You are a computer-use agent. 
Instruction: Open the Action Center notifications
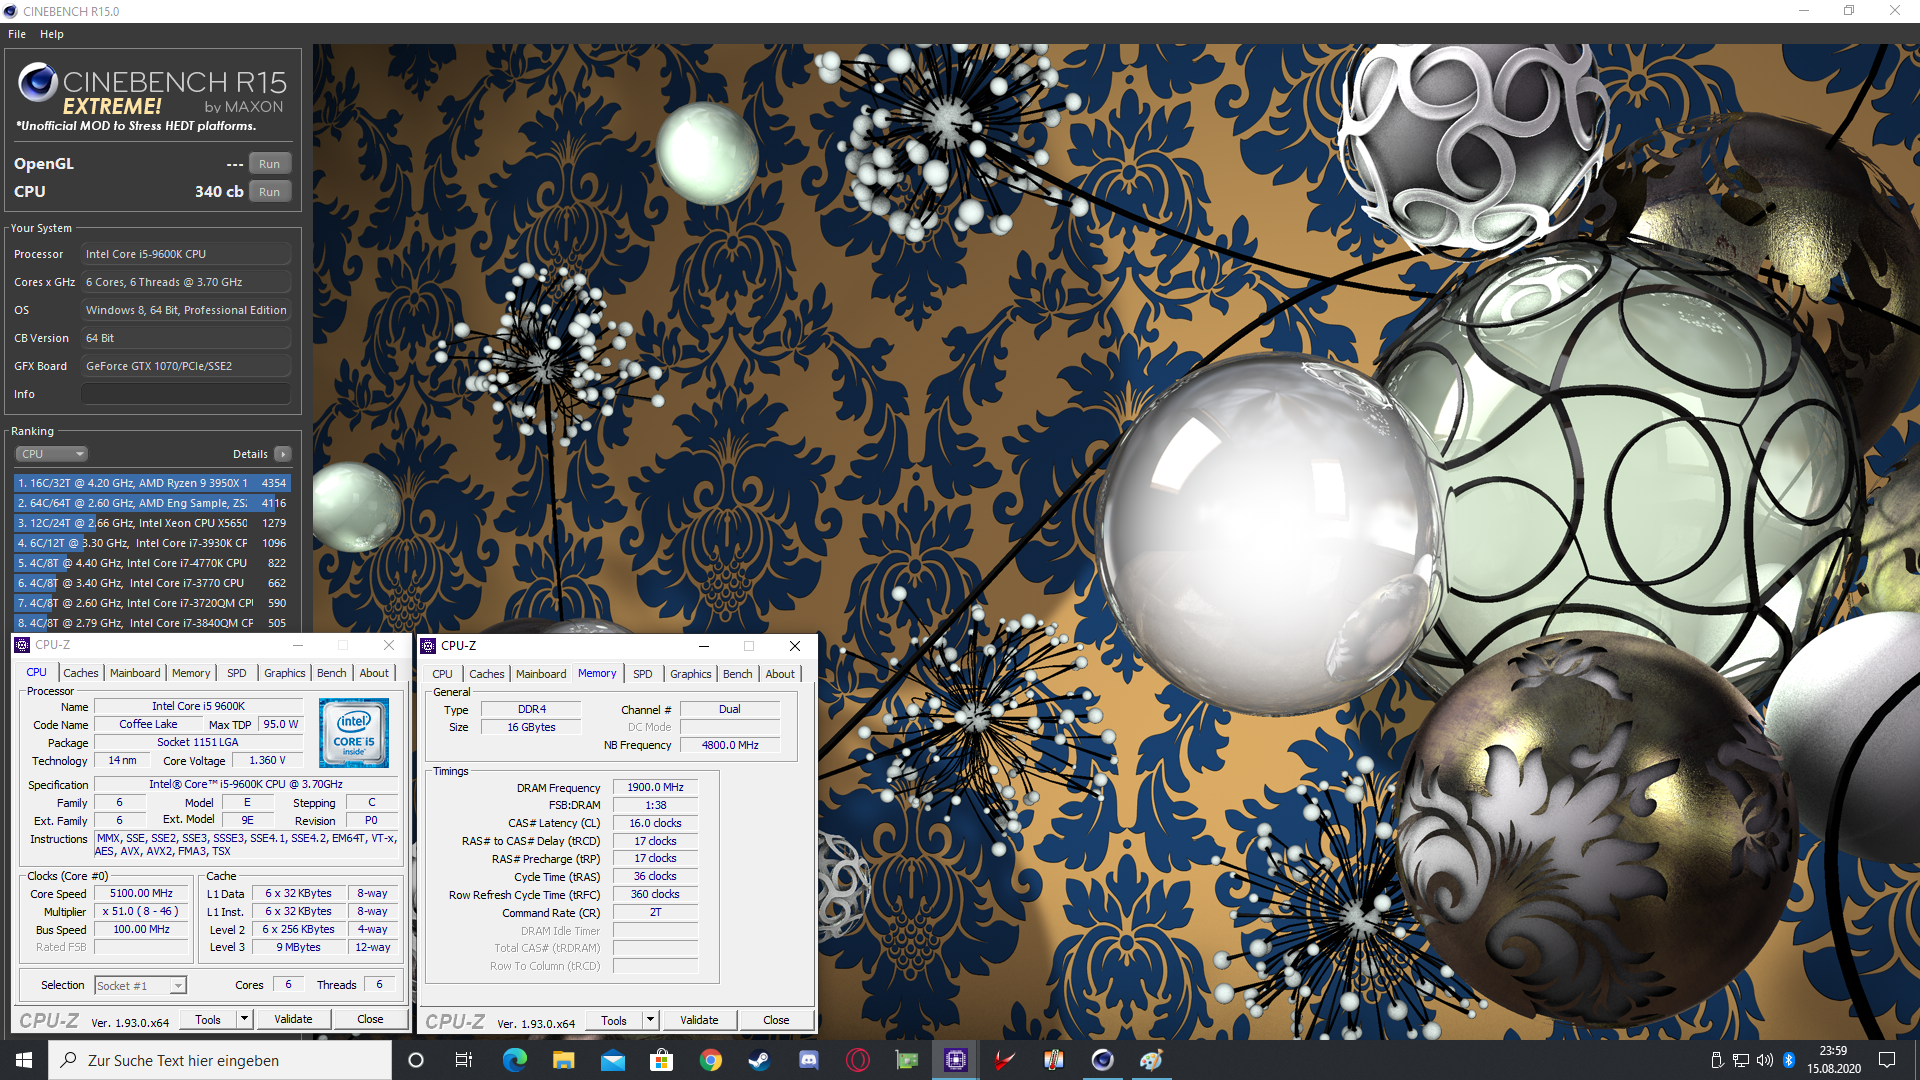pos(1887,1060)
